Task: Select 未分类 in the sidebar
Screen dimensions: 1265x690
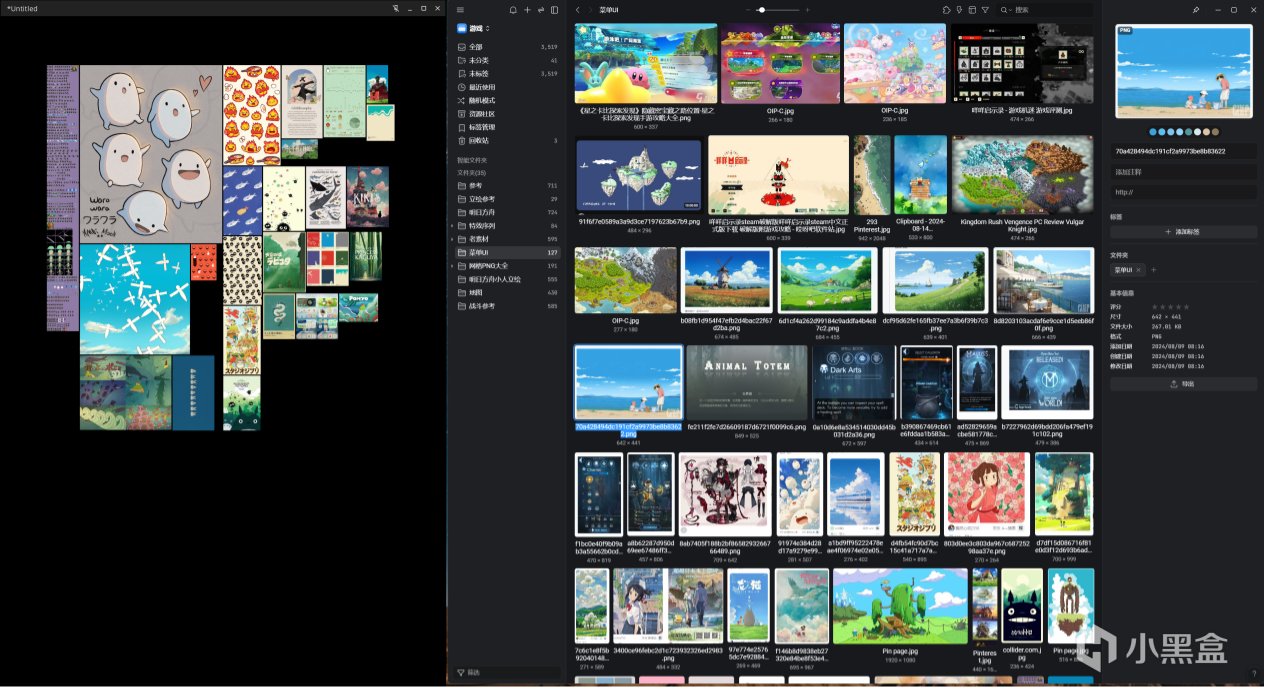Action: (508, 60)
